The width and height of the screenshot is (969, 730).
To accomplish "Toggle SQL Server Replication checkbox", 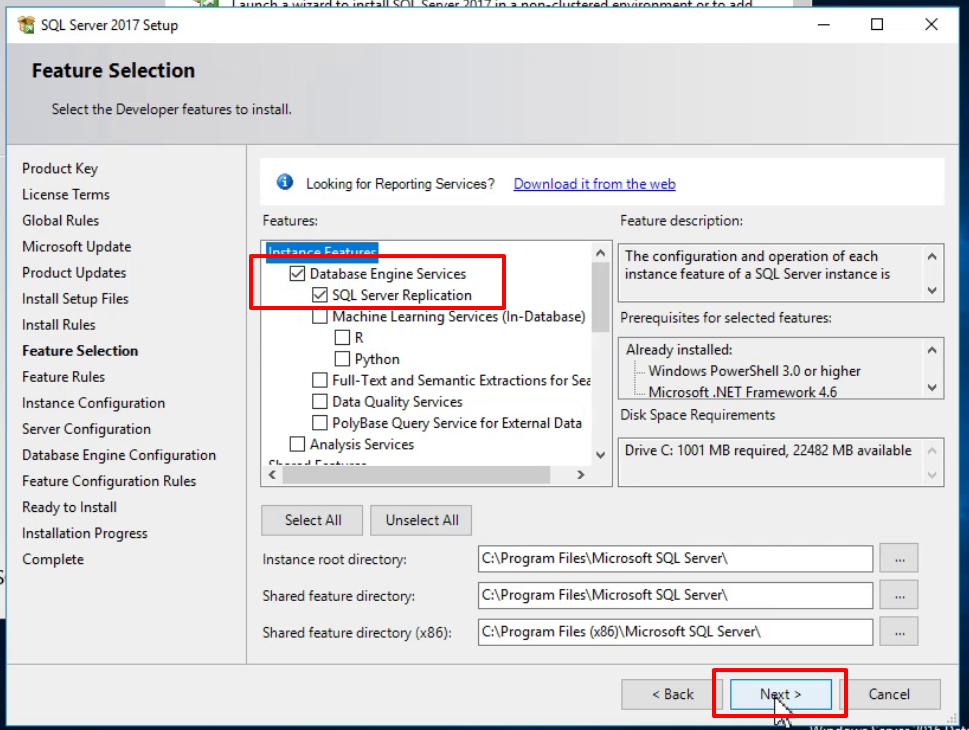I will click(x=319, y=295).
